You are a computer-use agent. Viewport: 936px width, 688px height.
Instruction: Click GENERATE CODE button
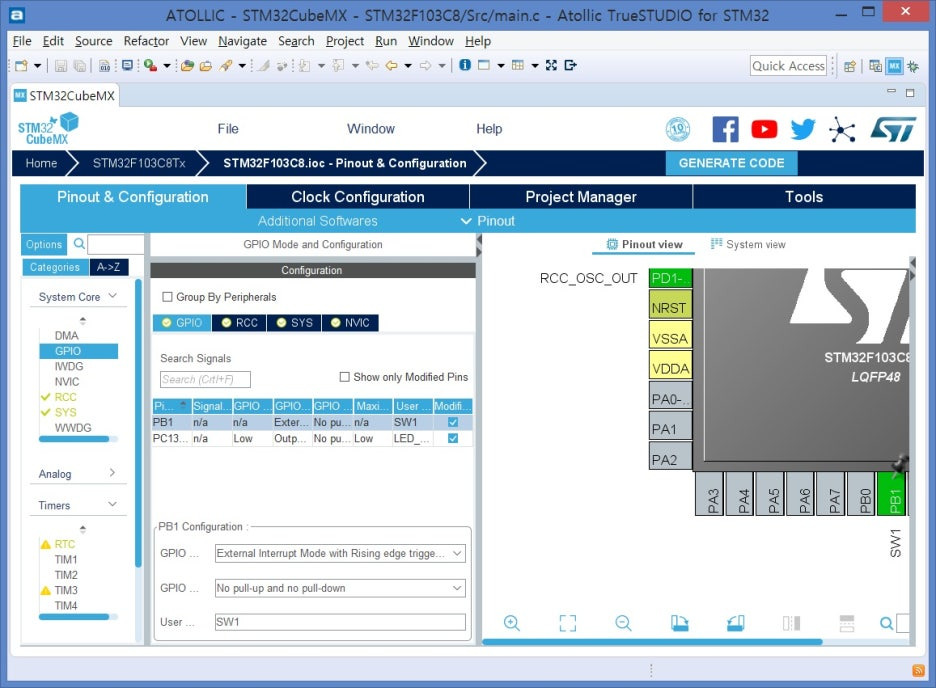pyautogui.click(x=731, y=163)
